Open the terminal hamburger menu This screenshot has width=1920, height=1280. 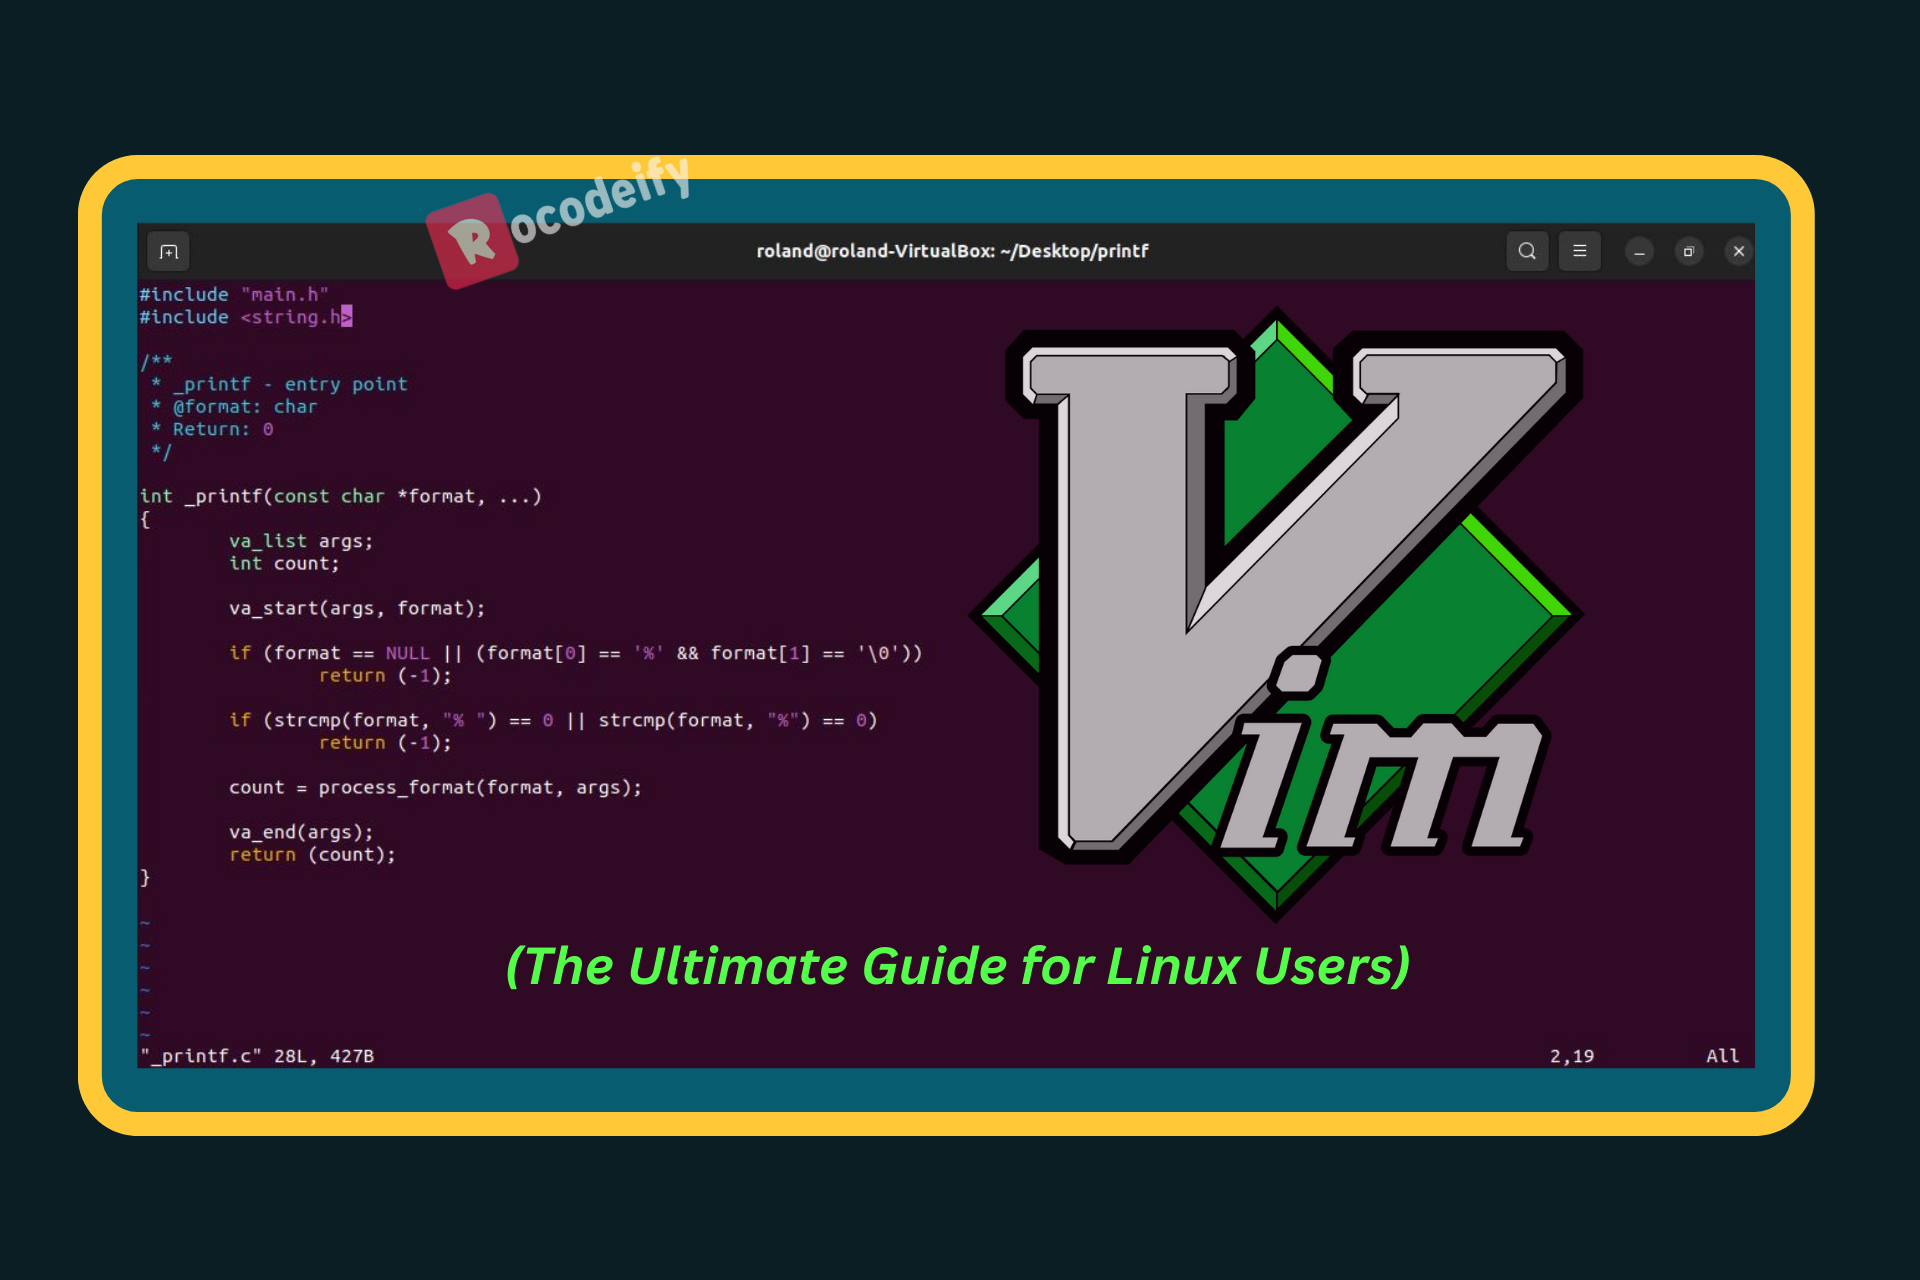(x=1579, y=251)
